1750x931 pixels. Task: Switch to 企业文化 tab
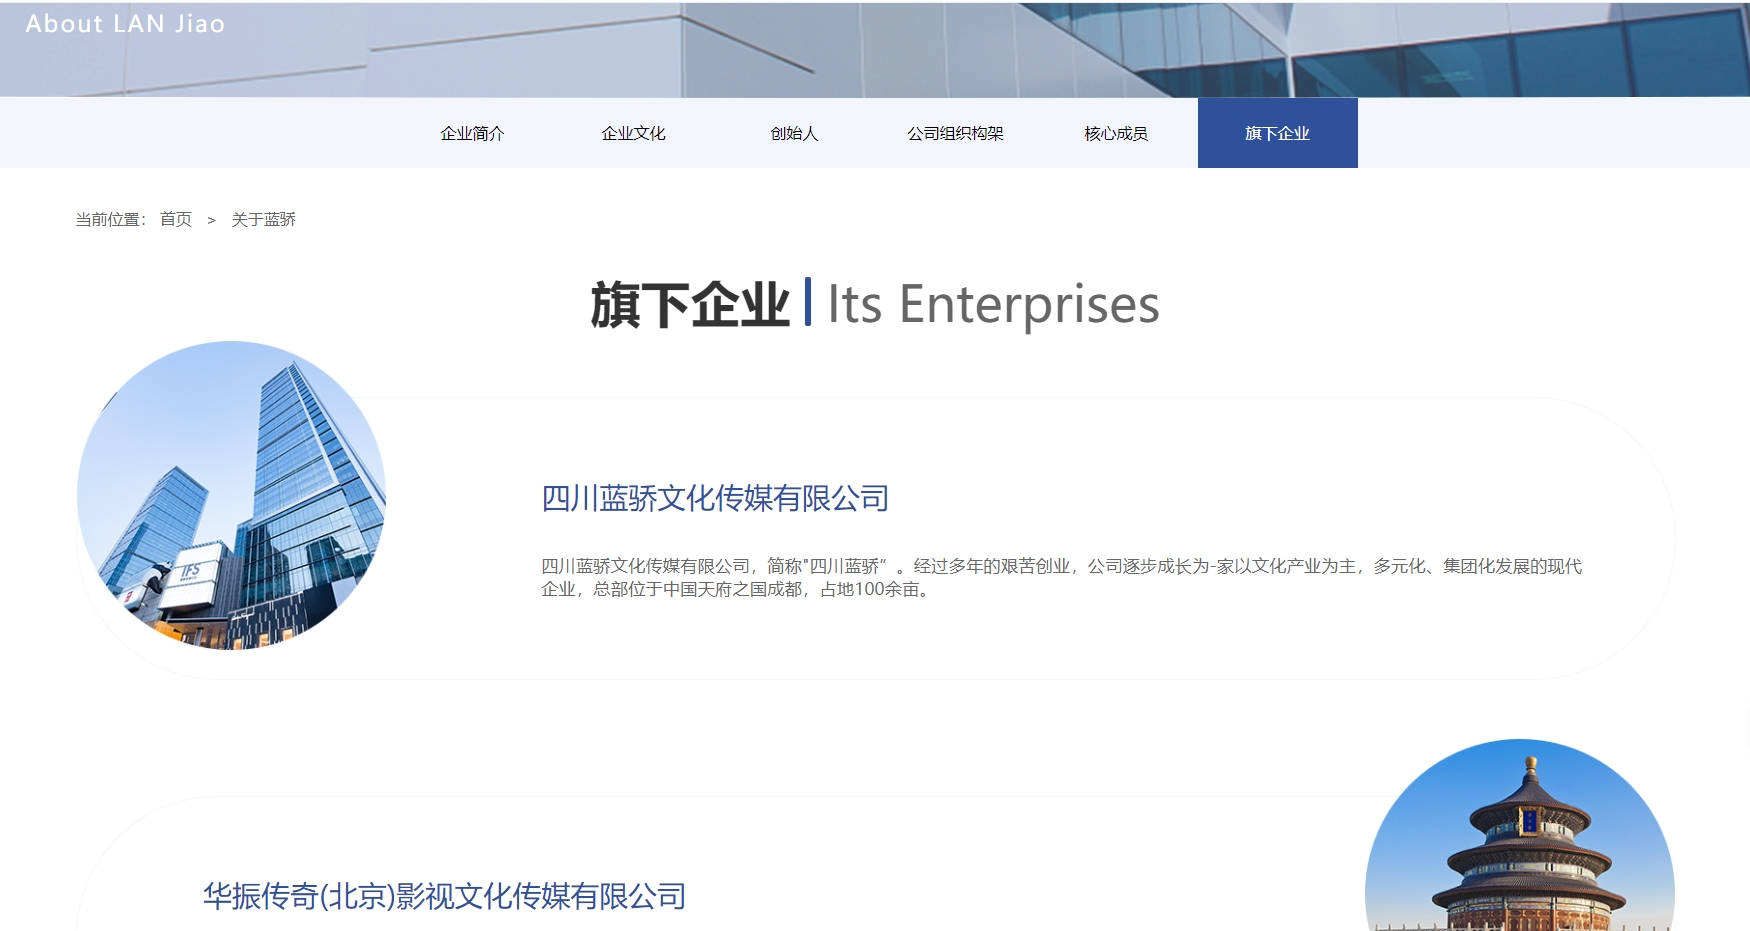point(633,133)
